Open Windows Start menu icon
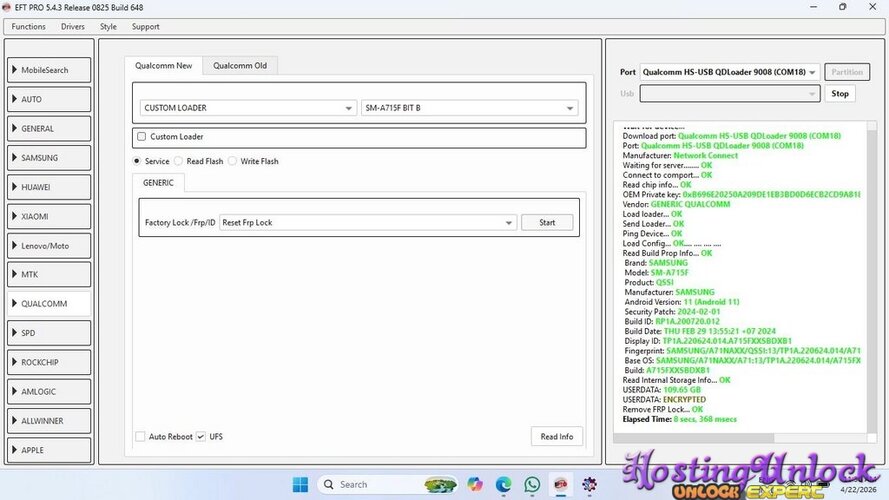 pos(300,485)
